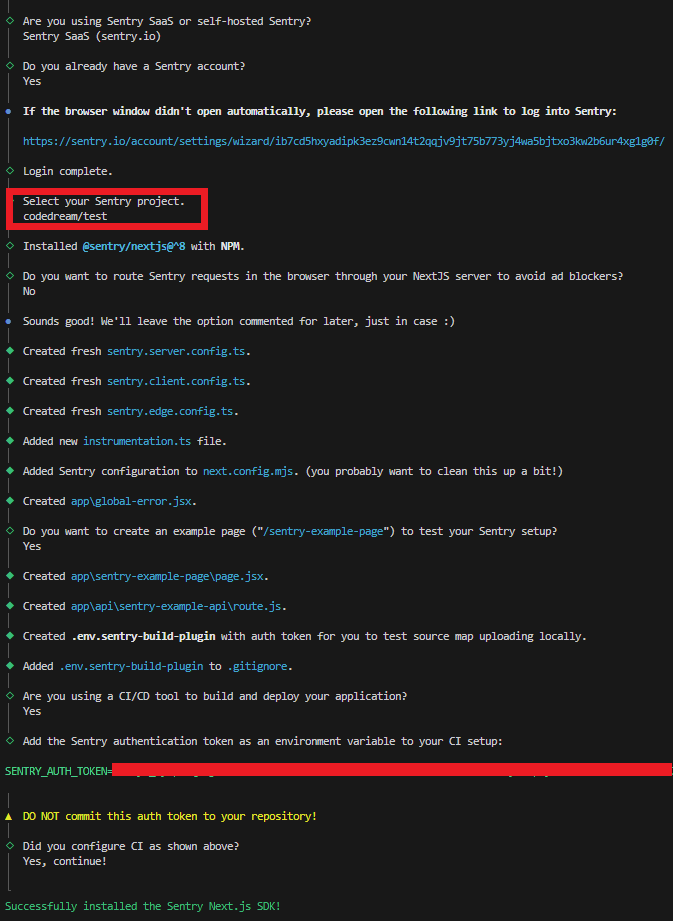Click the bold '.env.sentry-build-plugin' in the Created line

[143, 636]
